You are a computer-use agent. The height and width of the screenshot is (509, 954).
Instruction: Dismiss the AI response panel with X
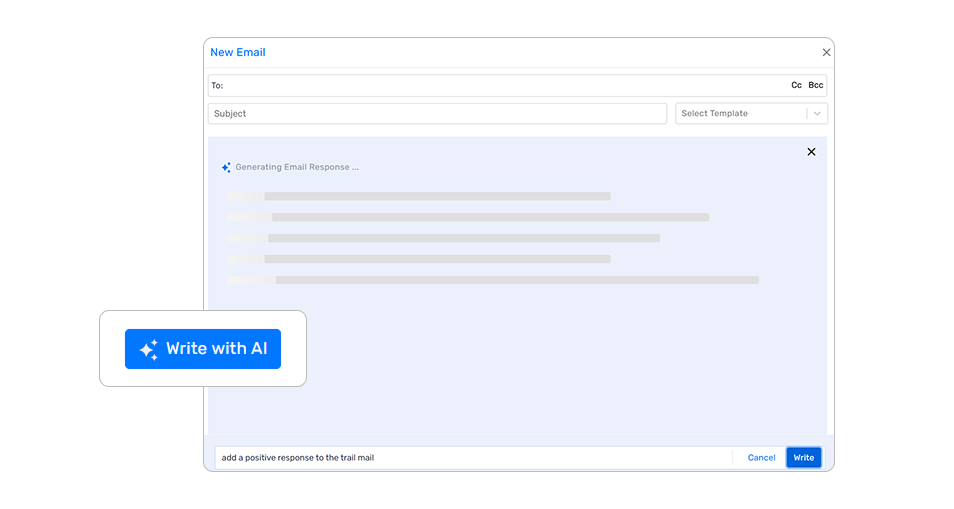pyautogui.click(x=811, y=152)
